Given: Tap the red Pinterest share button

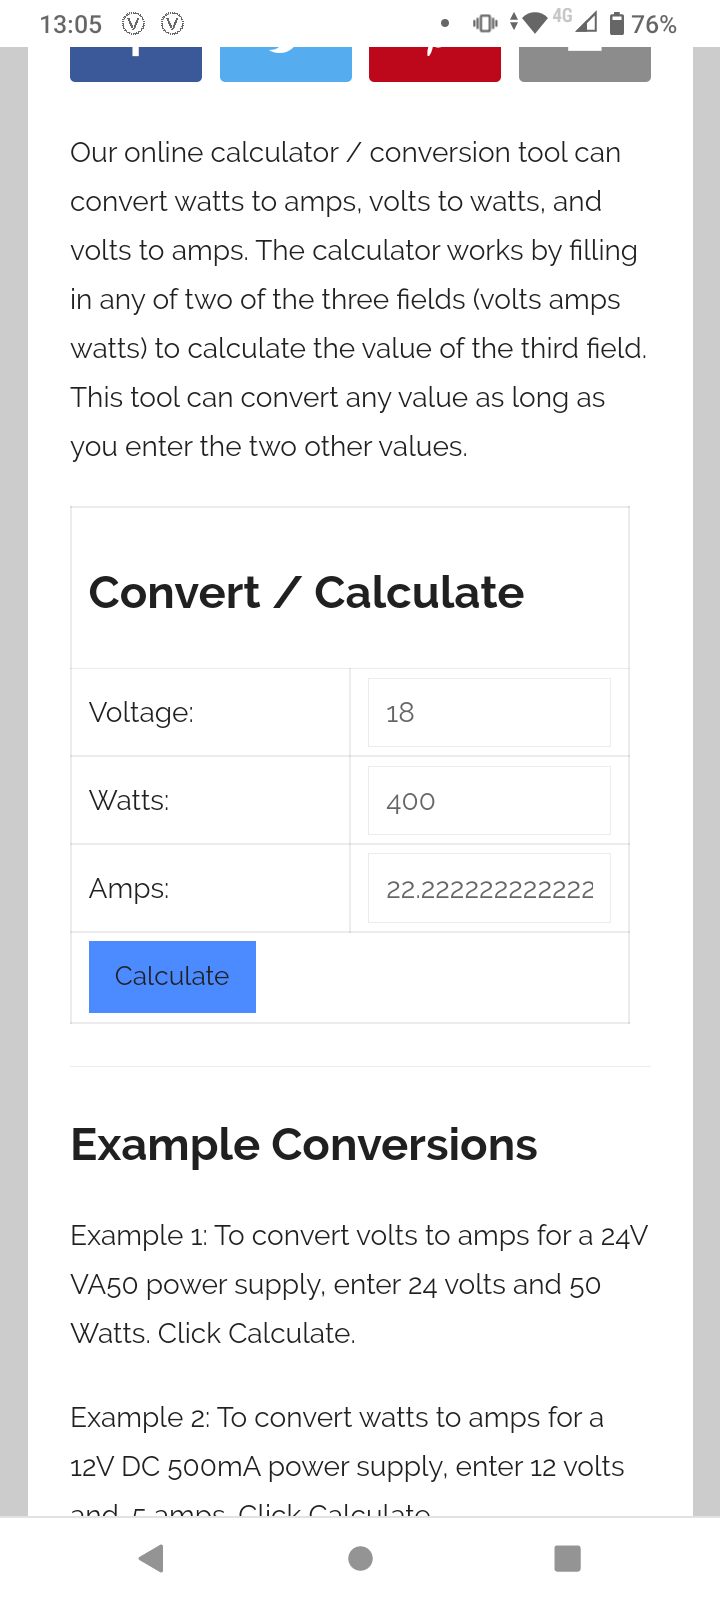Looking at the screenshot, I should [435, 63].
